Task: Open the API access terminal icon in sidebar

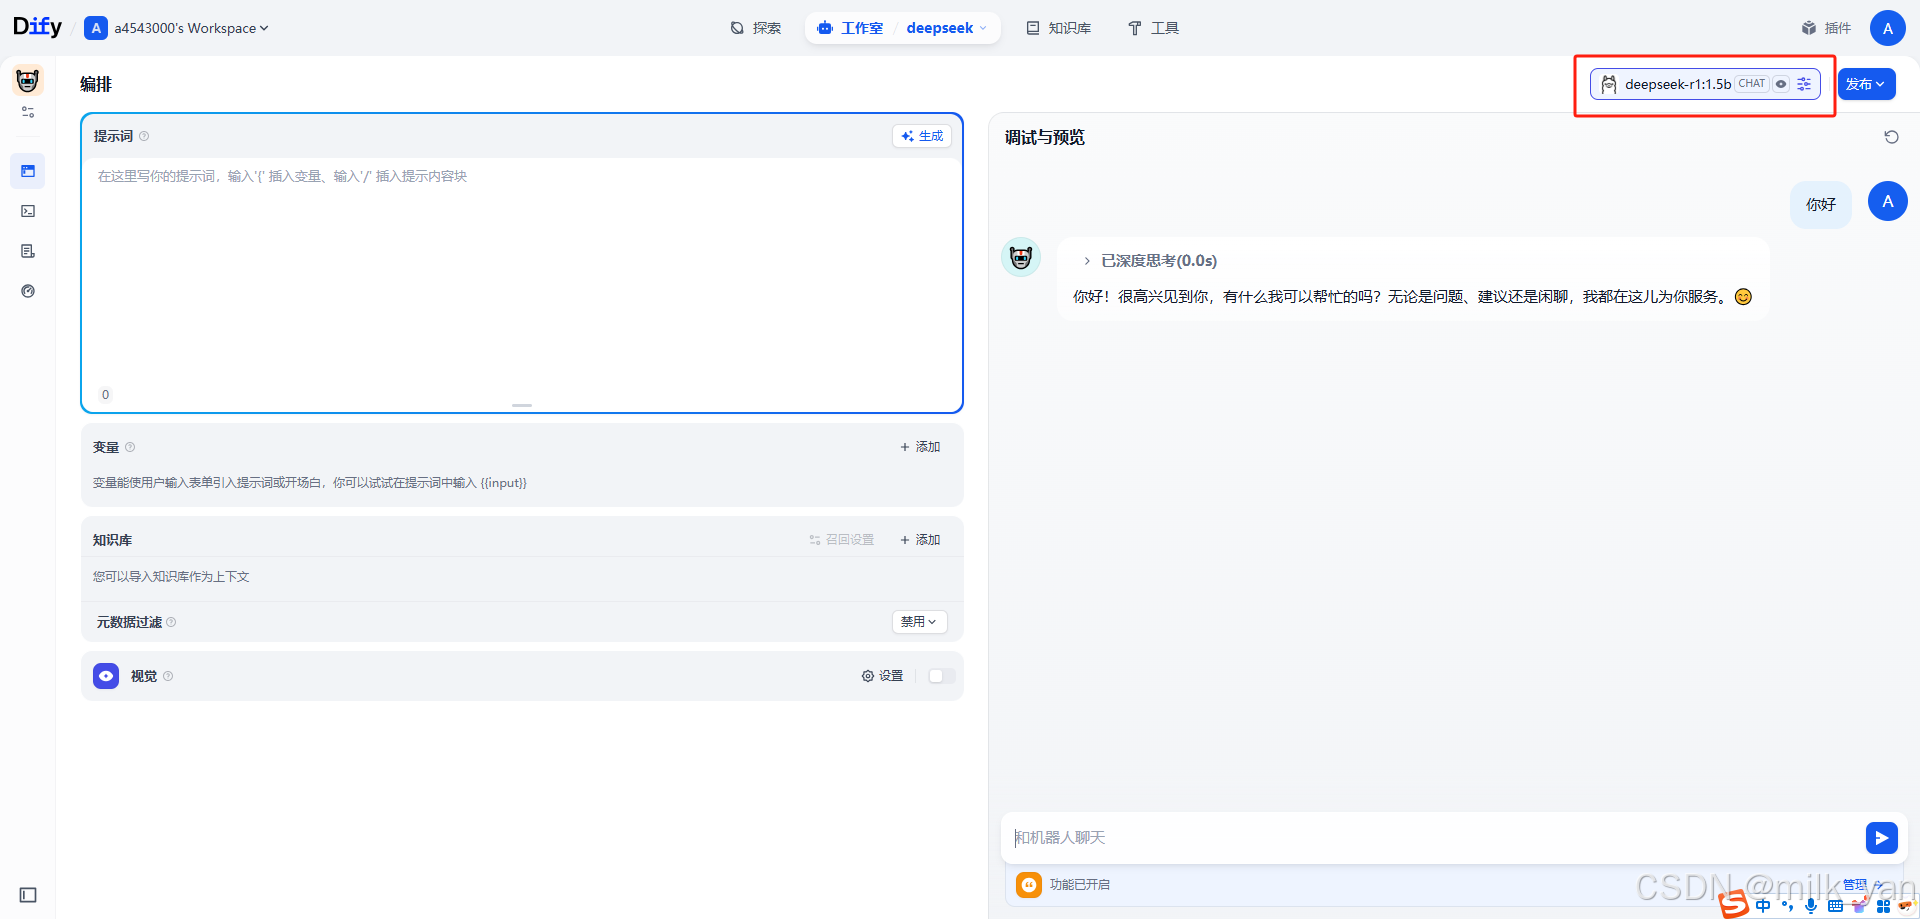Action: point(27,210)
